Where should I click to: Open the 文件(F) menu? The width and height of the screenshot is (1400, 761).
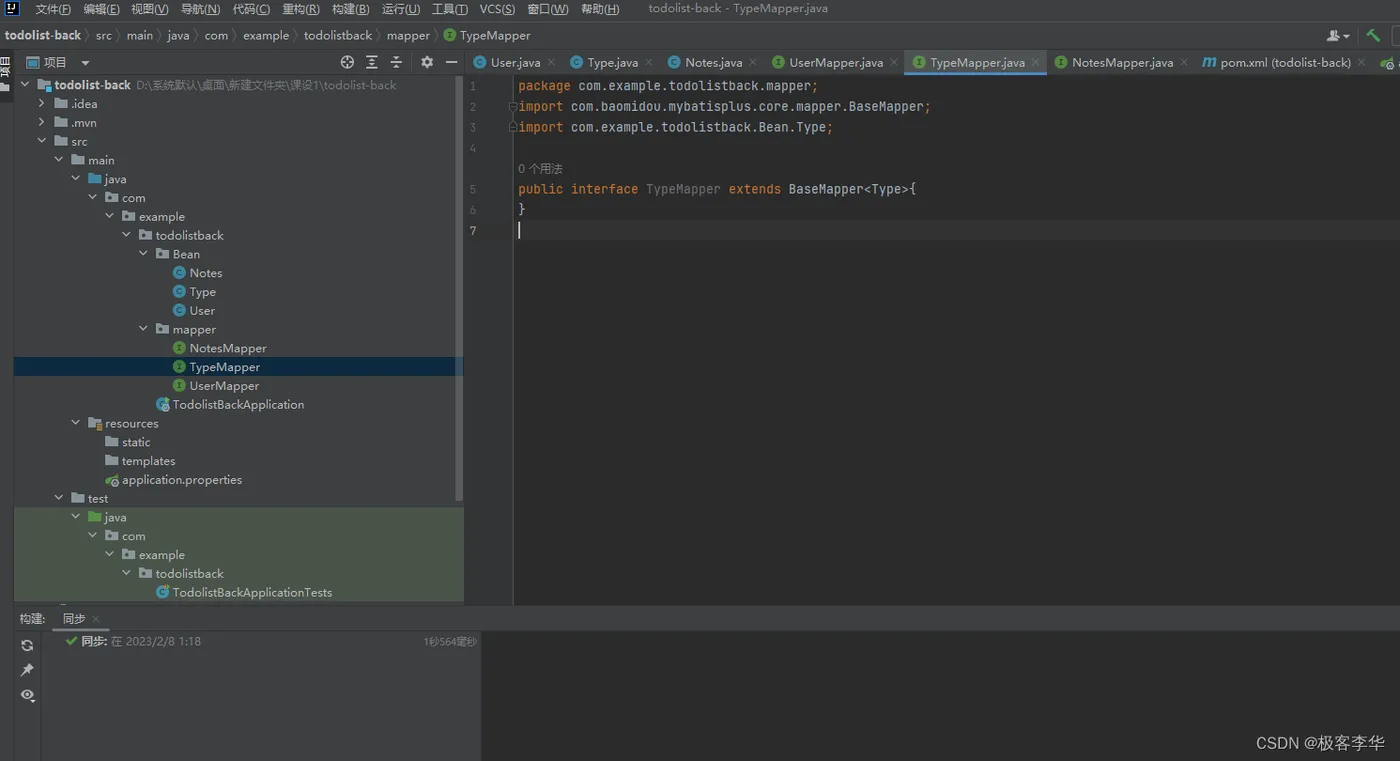click(x=53, y=9)
